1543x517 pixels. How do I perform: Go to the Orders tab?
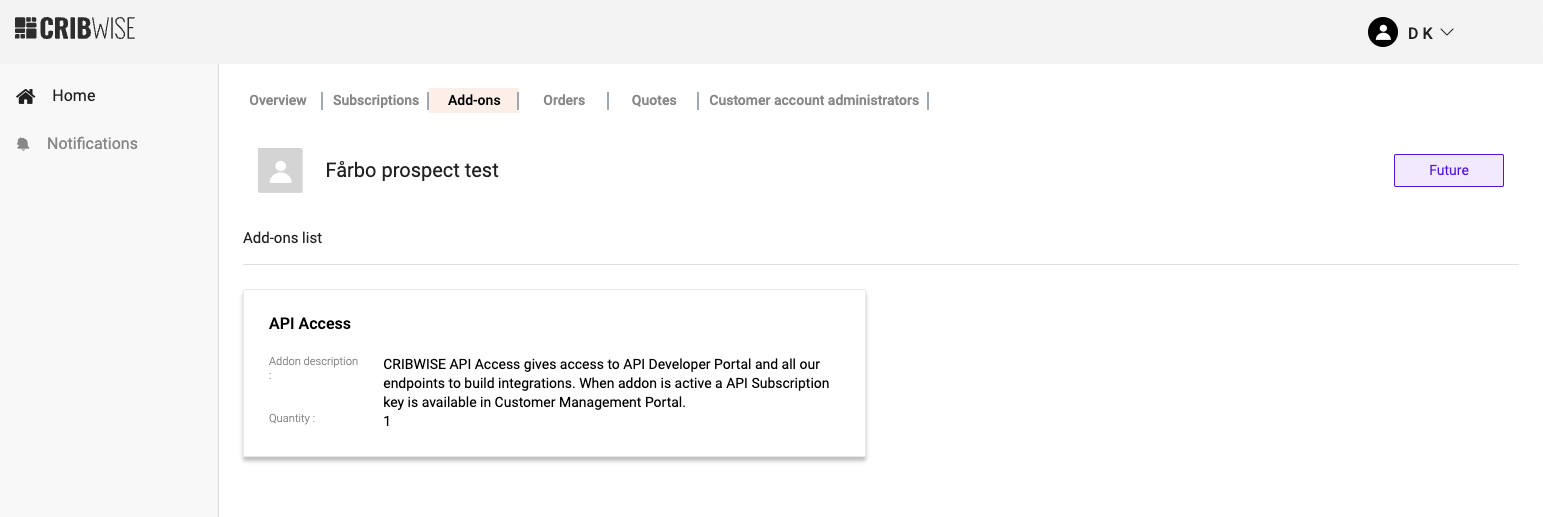(564, 100)
